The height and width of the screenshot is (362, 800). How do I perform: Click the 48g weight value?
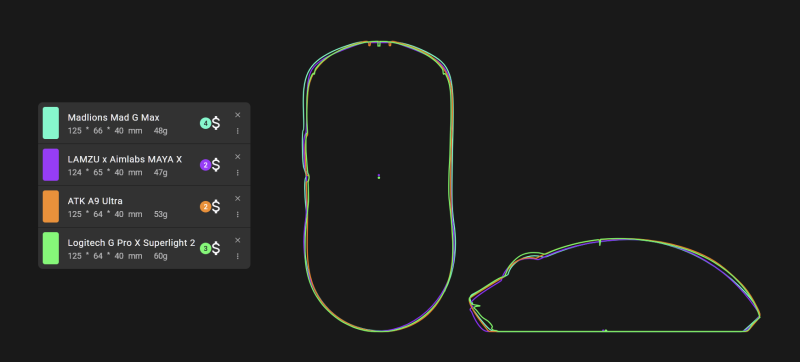pos(161,131)
